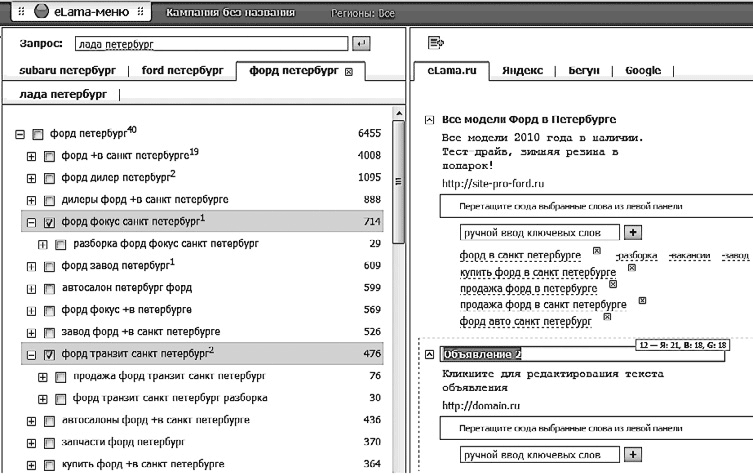
Task: Remove keyword форд в санкт петербурге
Action: [597, 250]
